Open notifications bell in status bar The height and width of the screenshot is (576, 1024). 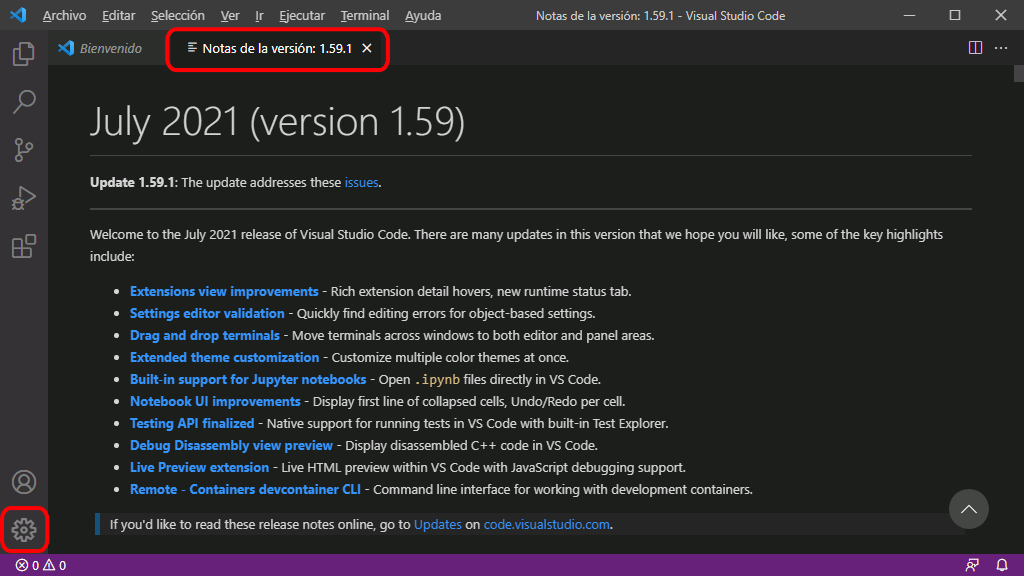click(1002, 565)
